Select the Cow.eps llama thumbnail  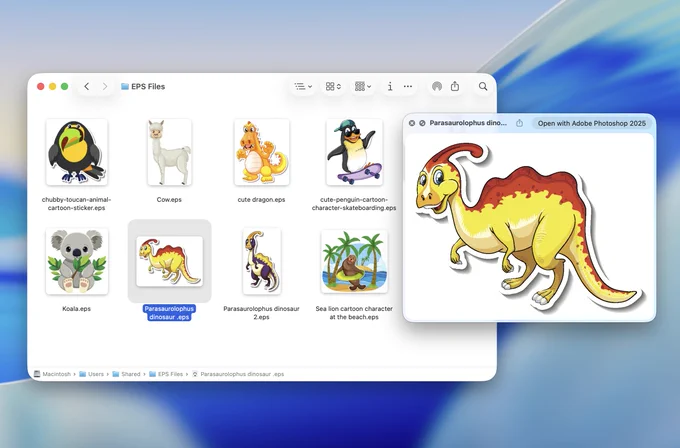coord(169,152)
